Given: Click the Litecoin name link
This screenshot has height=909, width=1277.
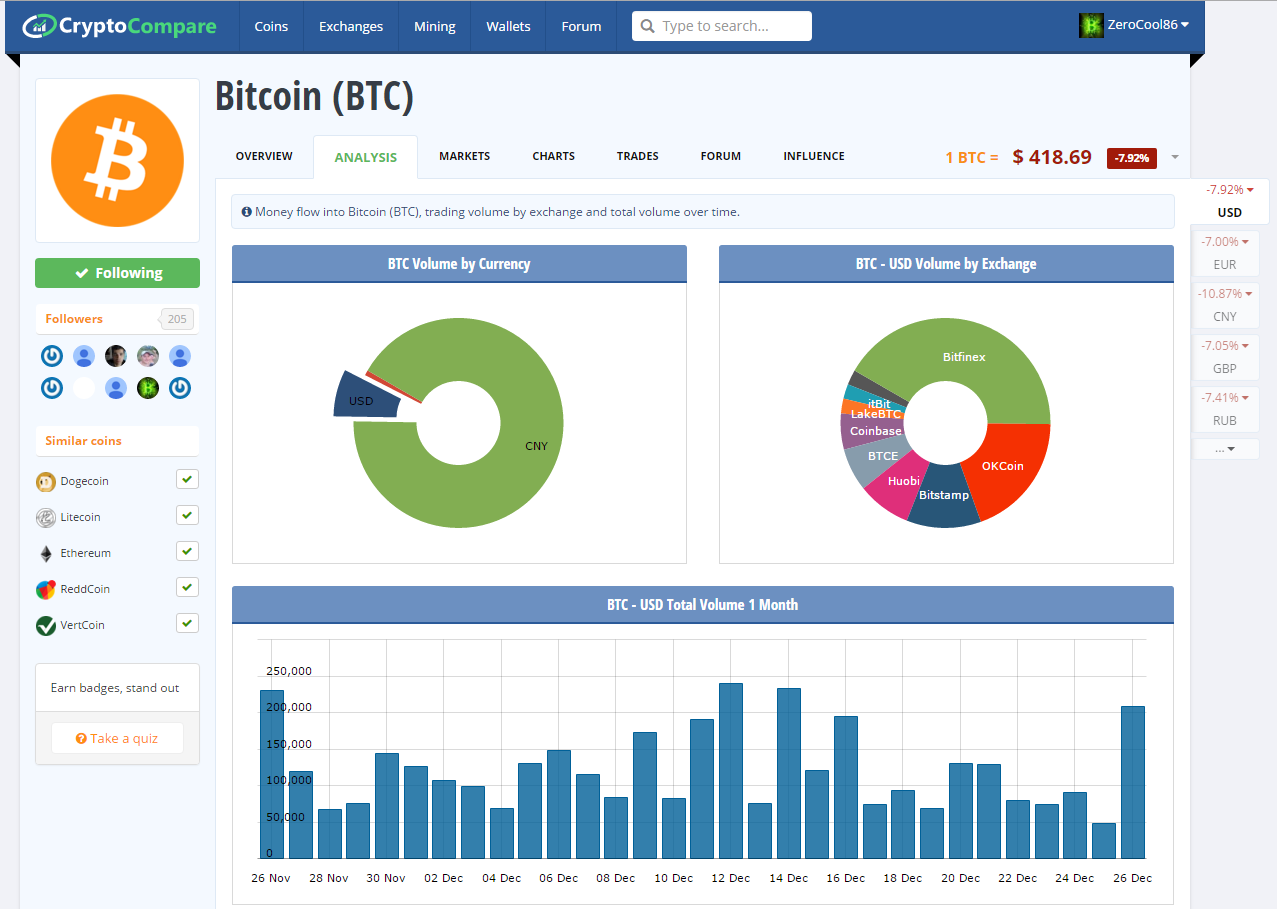Looking at the screenshot, I should (x=81, y=517).
